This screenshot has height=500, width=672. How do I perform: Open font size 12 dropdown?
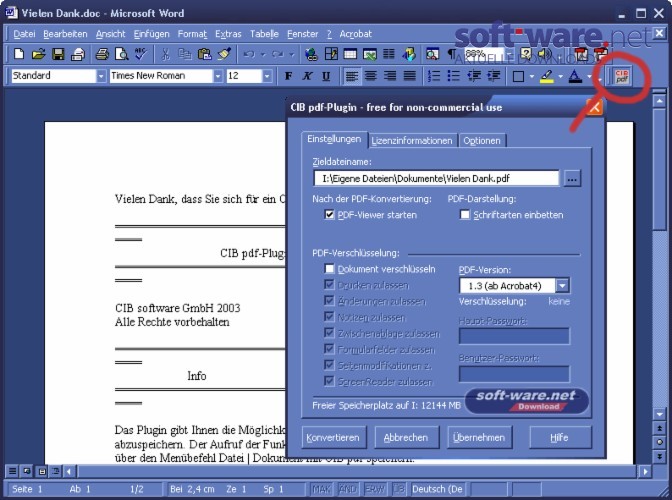(x=267, y=76)
